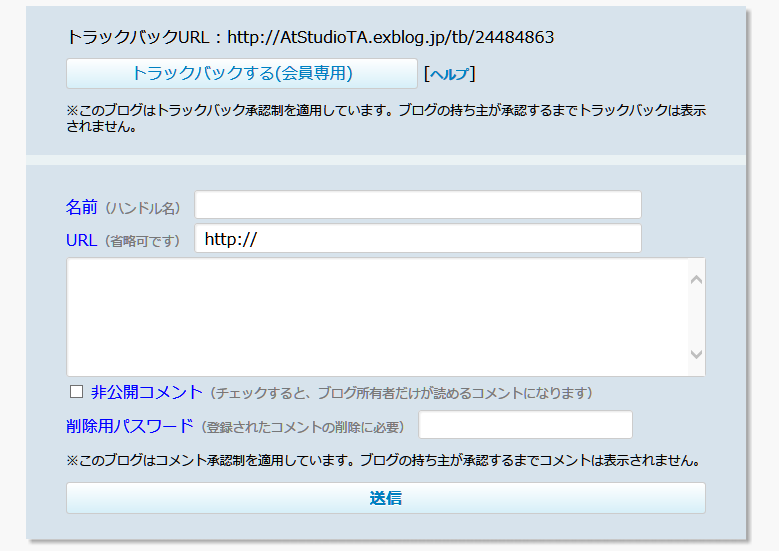Focus the 名前 (ハンドル名) input field
779x551 pixels.
pos(418,205)
